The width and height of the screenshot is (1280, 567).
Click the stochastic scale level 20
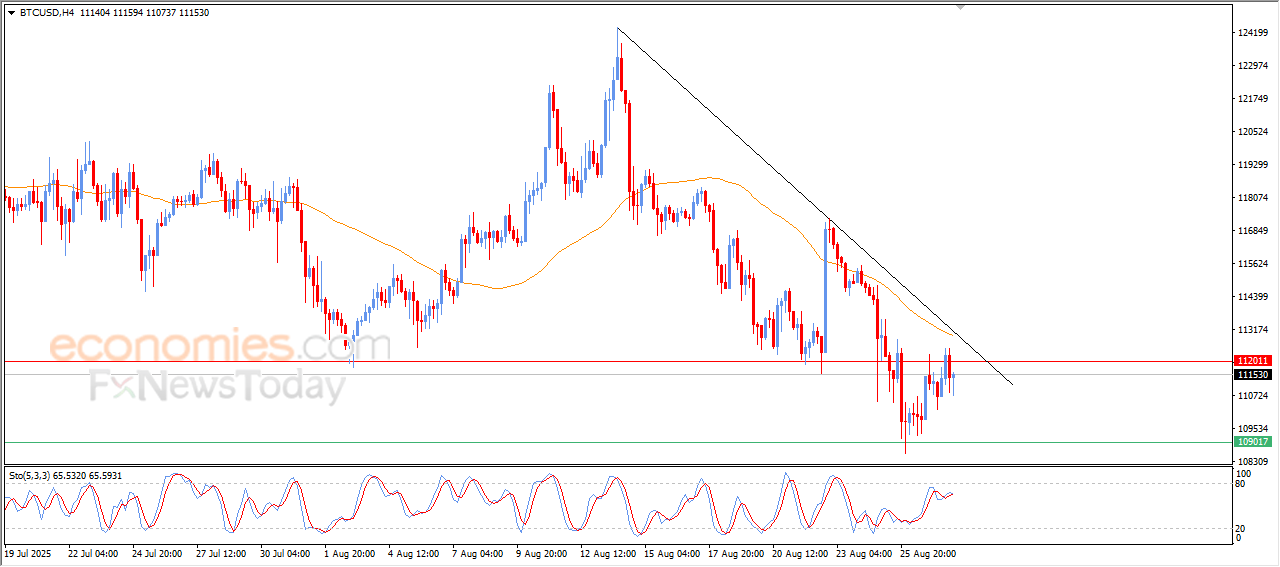[1241, 528]
